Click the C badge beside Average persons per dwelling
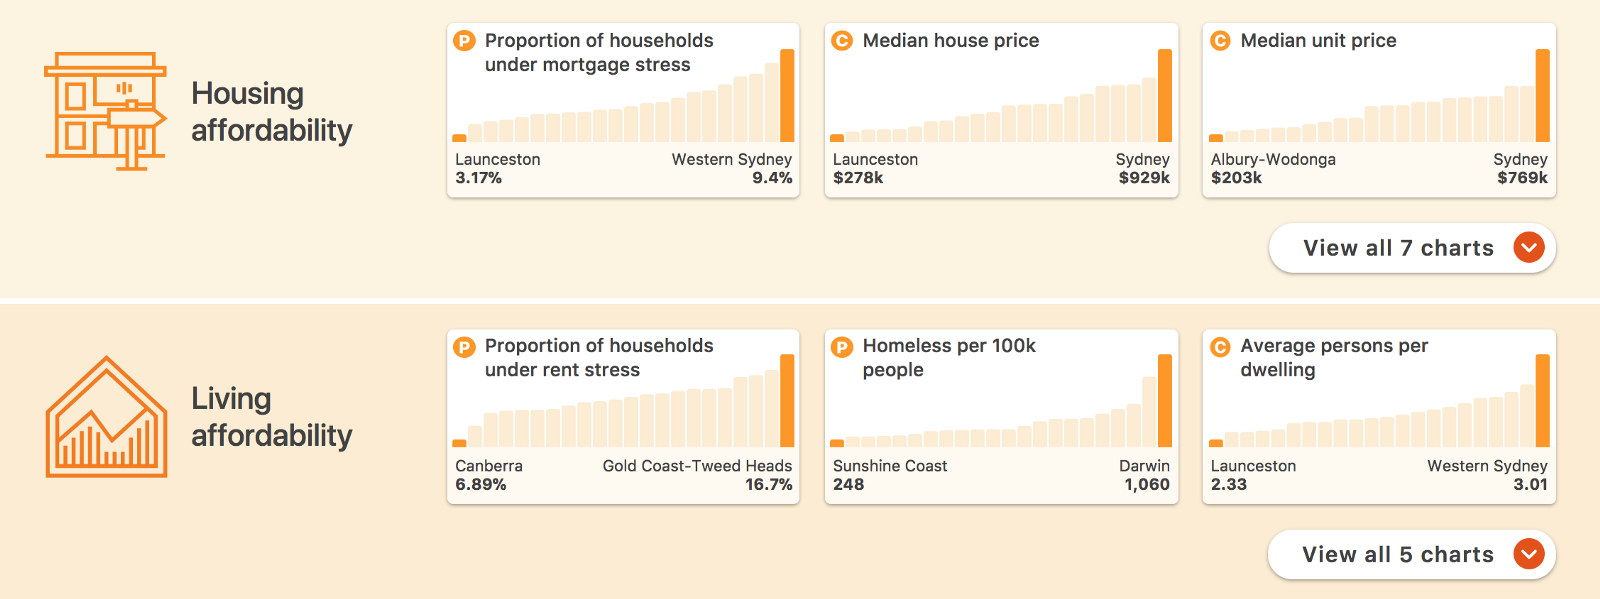1600x599 pixels. point(1220,347)
